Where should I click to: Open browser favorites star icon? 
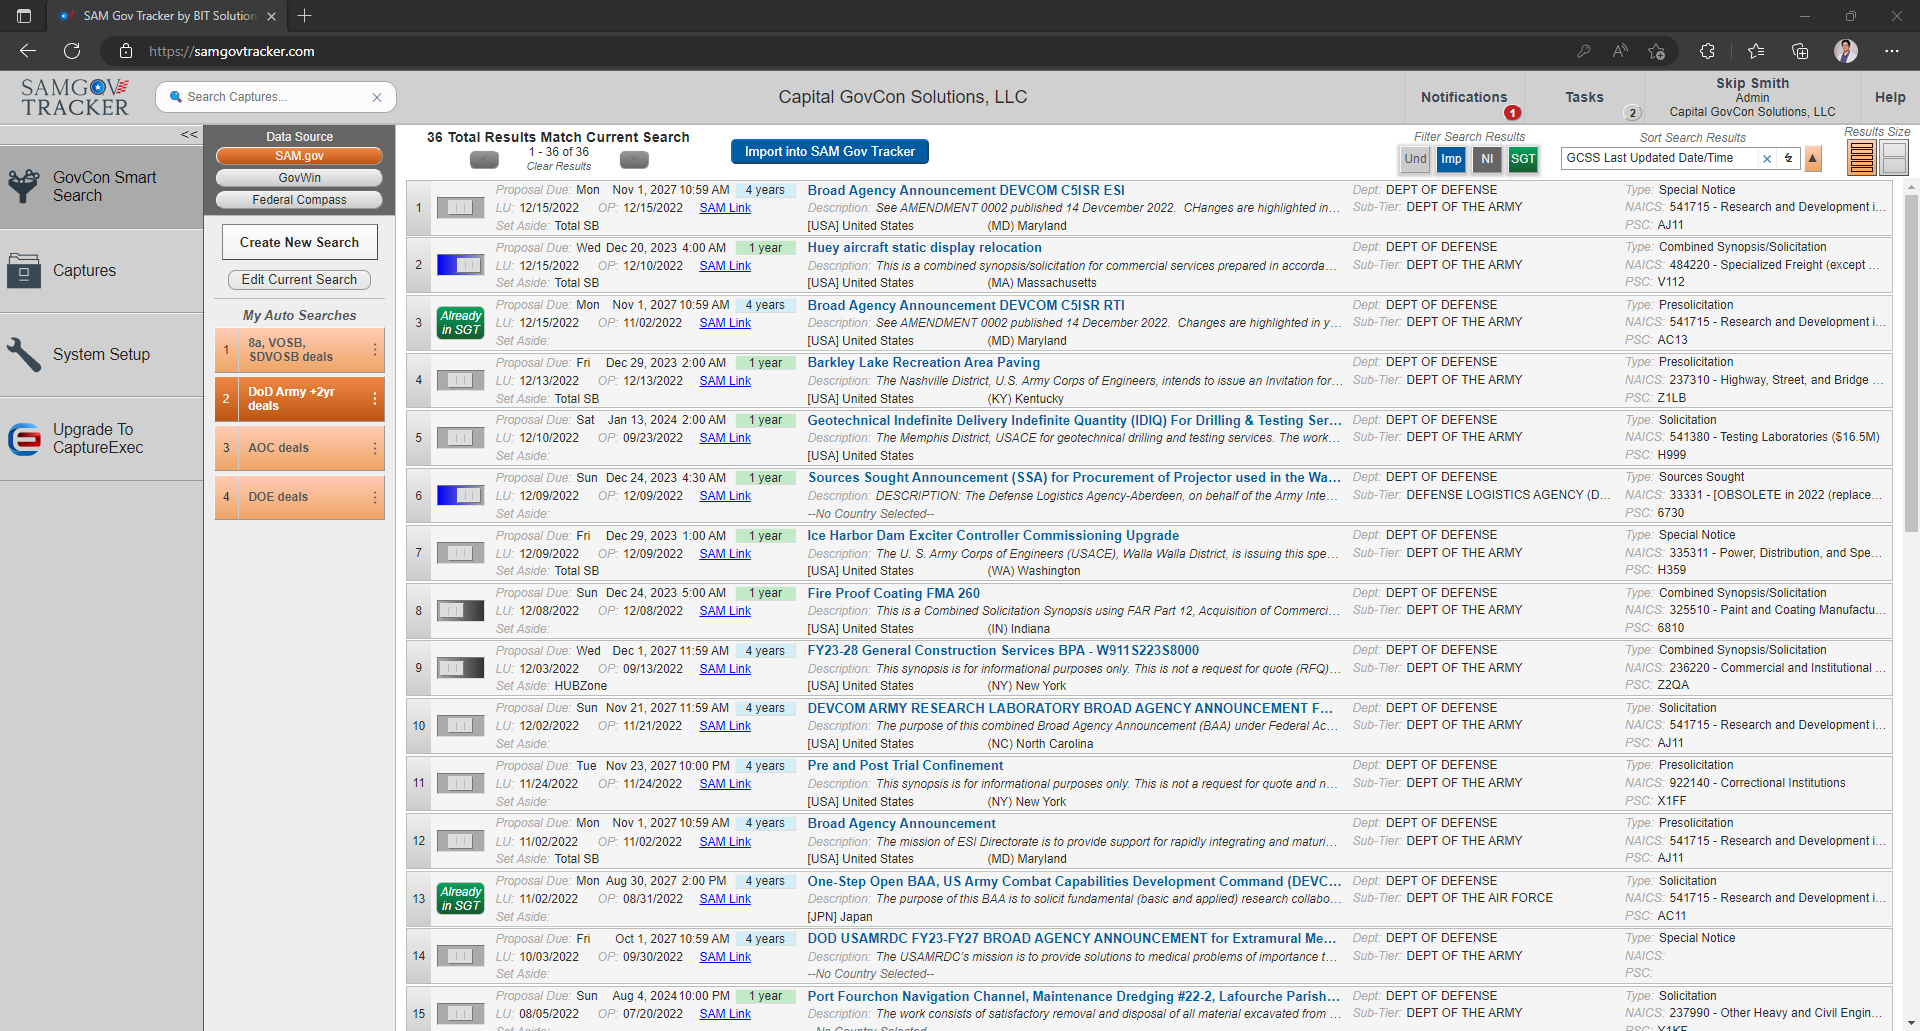pos(1756,51)
